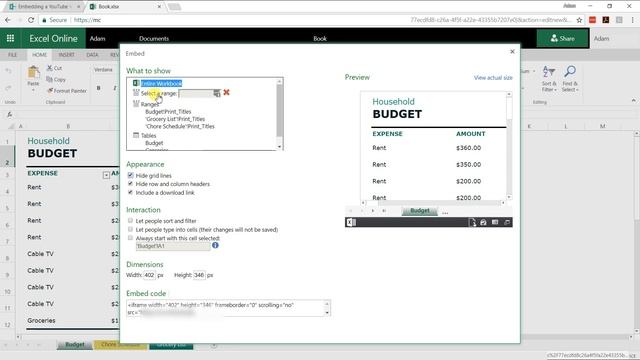Switch to the INSERT ribbon tab
640x360 pixels.
(x=66, y=55)
